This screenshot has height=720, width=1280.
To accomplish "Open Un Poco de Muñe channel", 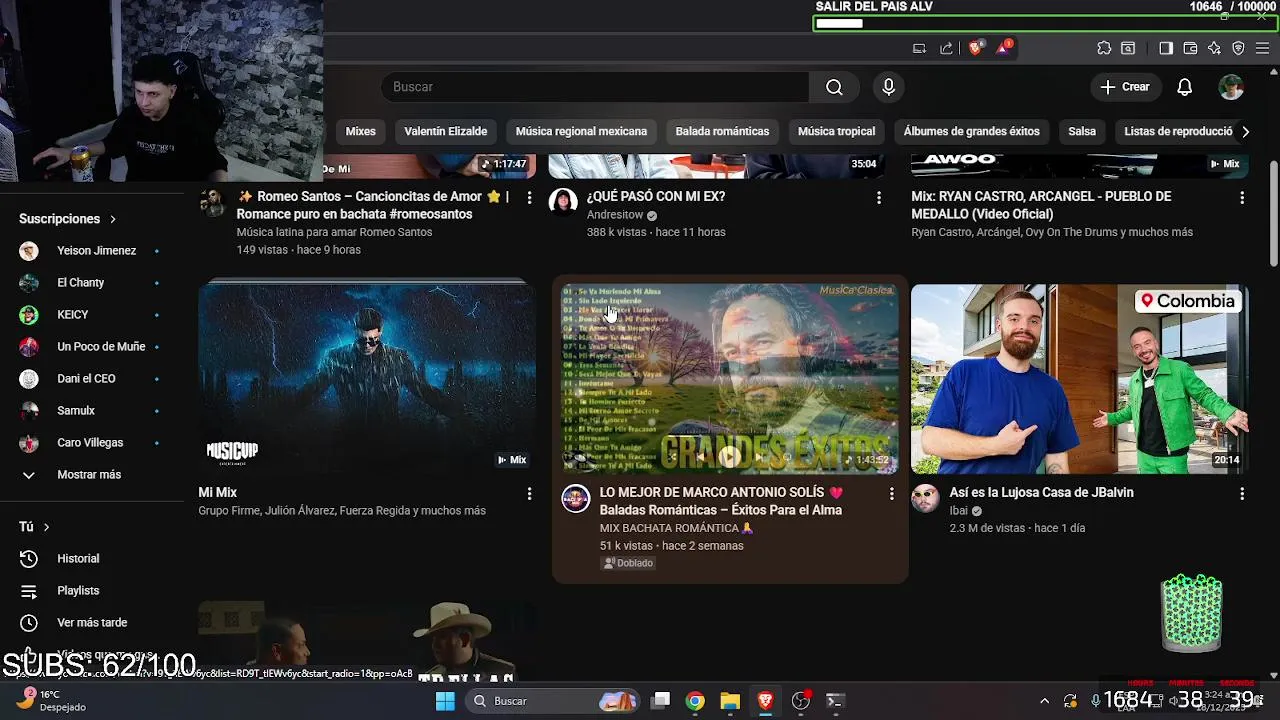I will 91,347.
